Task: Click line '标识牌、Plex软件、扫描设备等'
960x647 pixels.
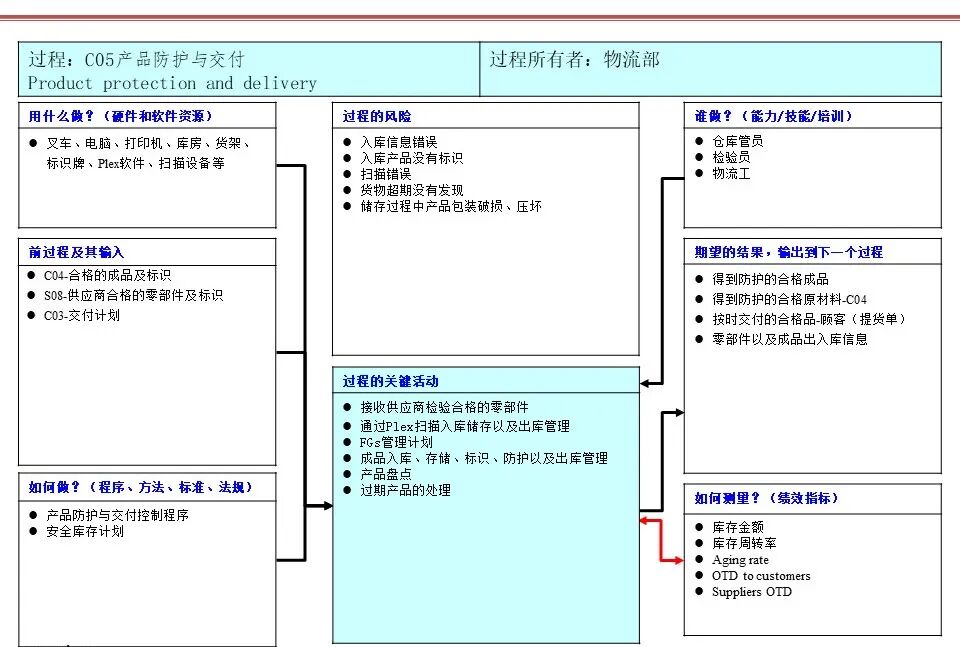Action: click(x=135, y=163)
